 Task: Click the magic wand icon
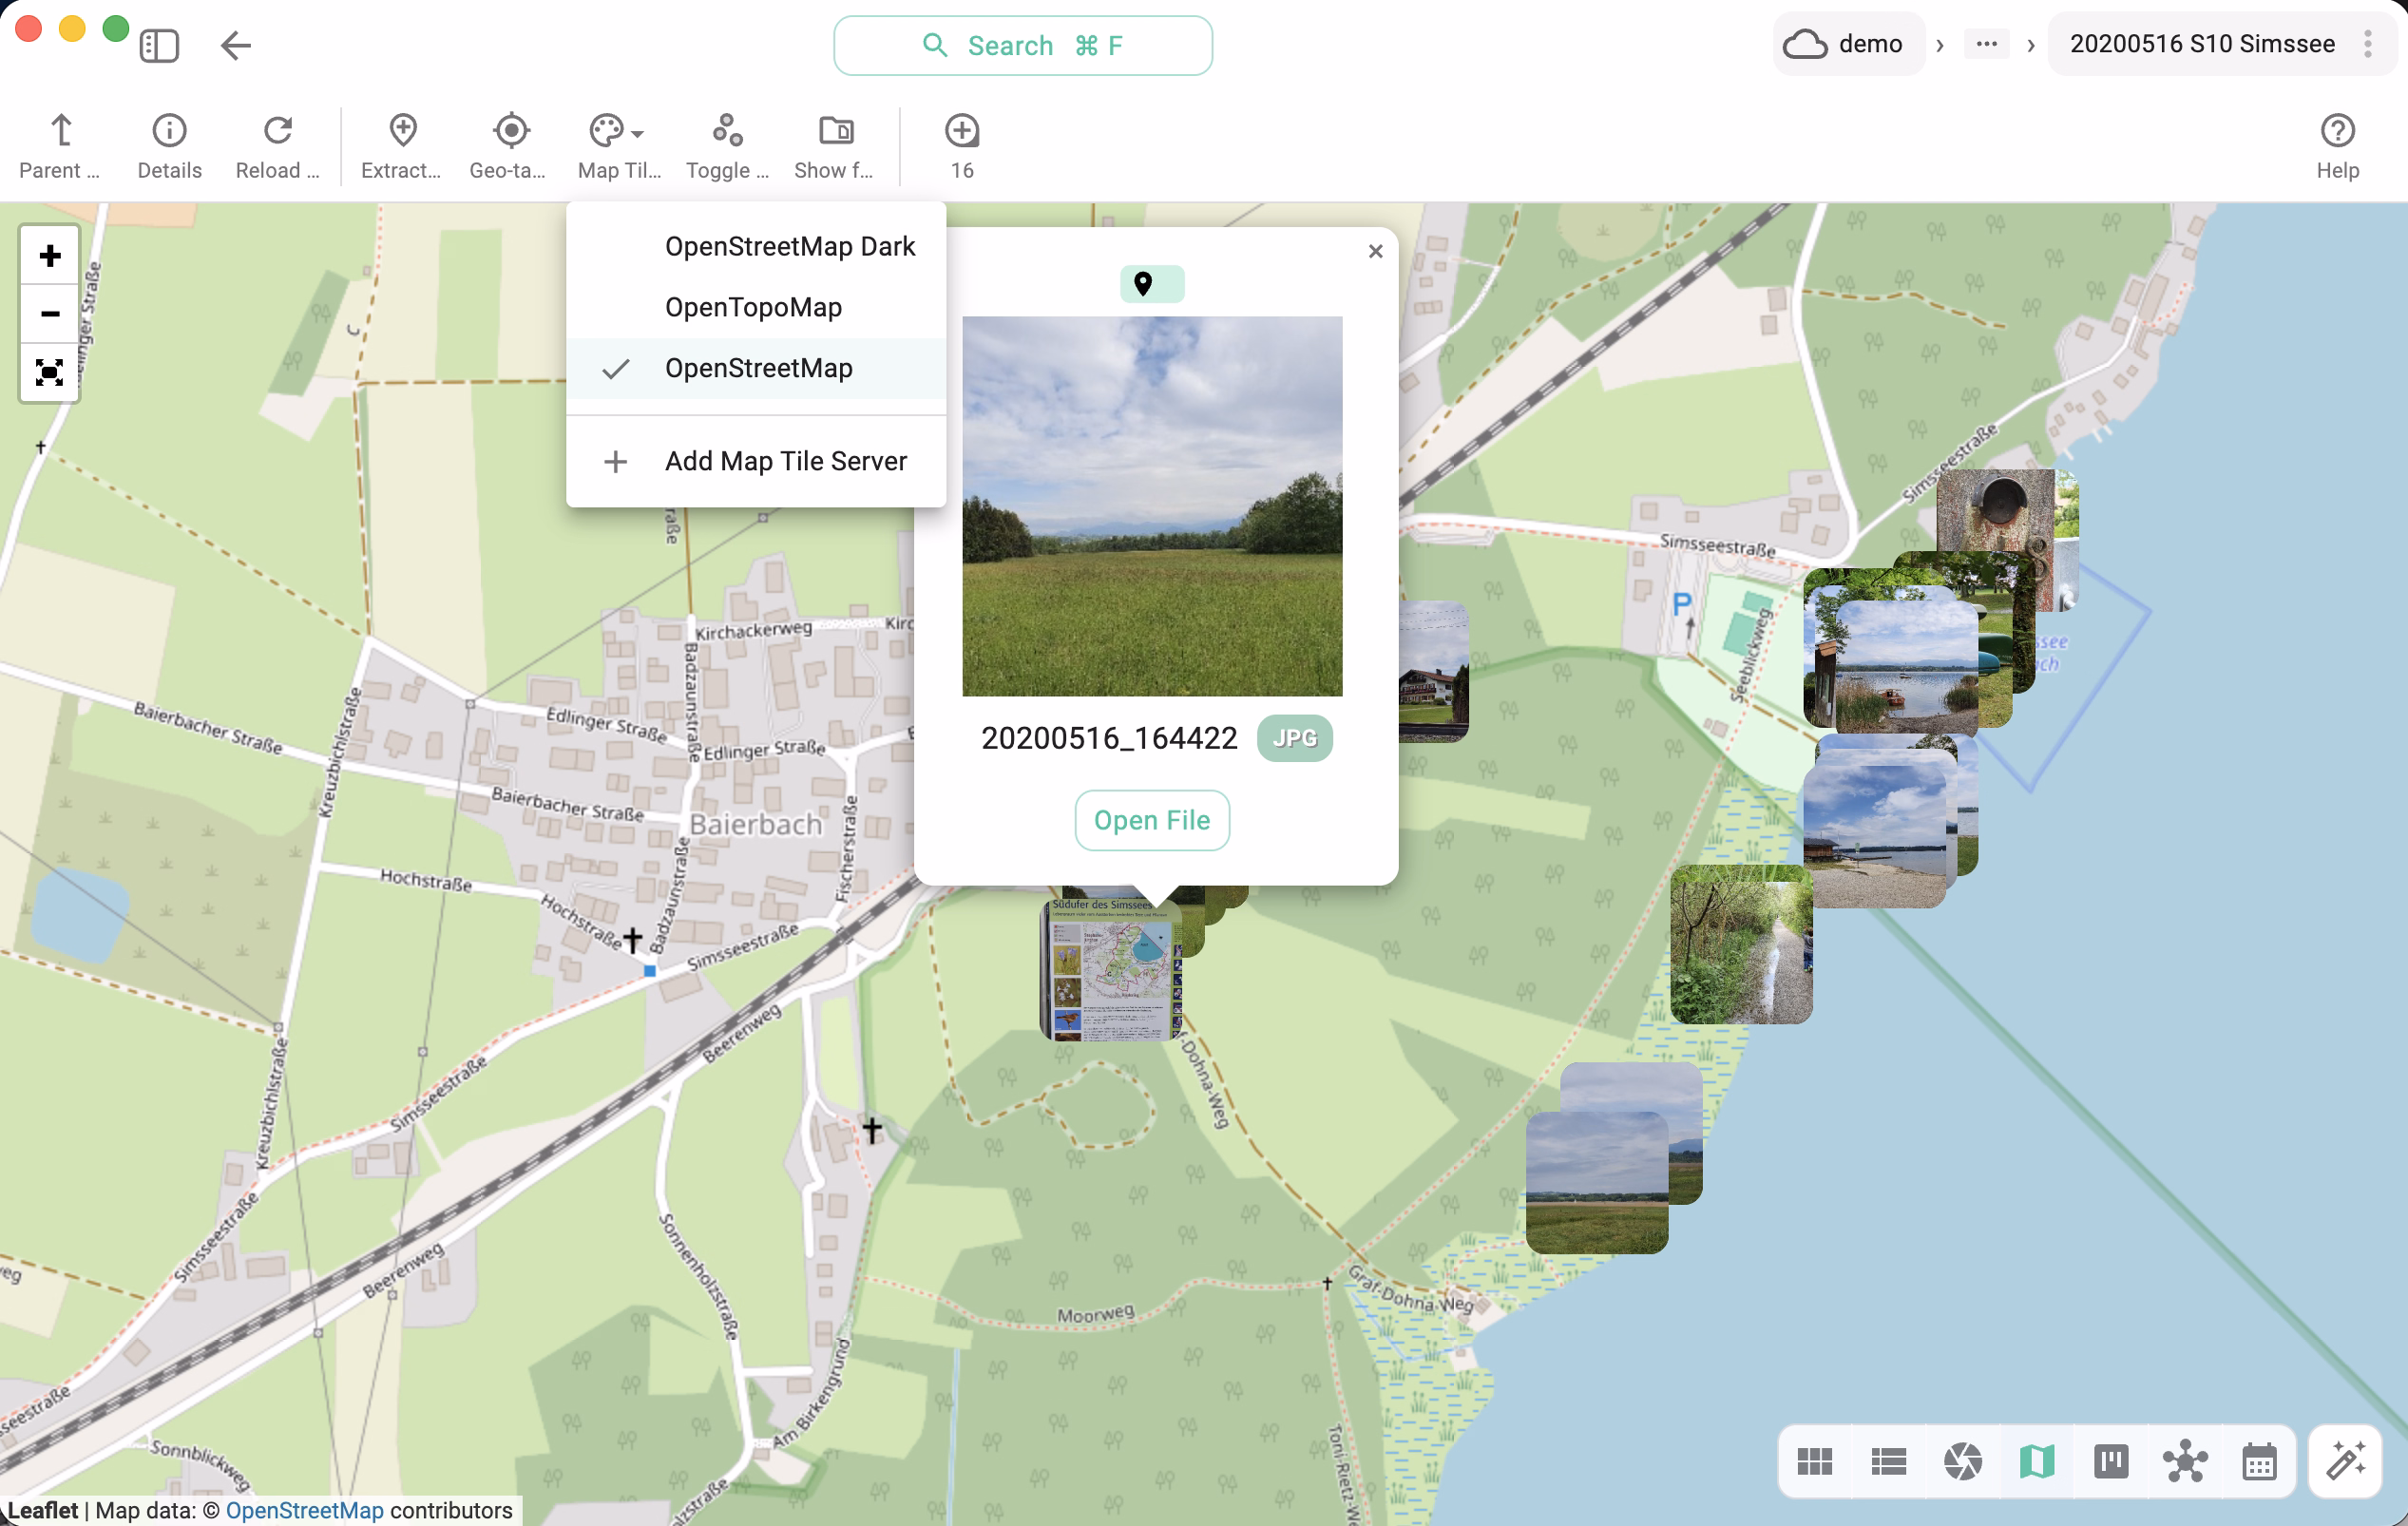click(x=2345, y=1462)
